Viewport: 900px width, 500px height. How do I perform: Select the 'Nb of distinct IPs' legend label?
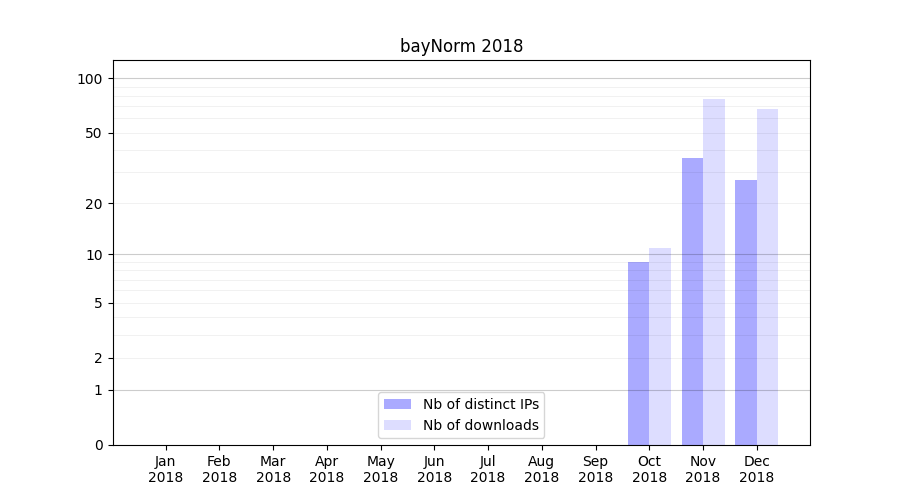click(480, 404)
